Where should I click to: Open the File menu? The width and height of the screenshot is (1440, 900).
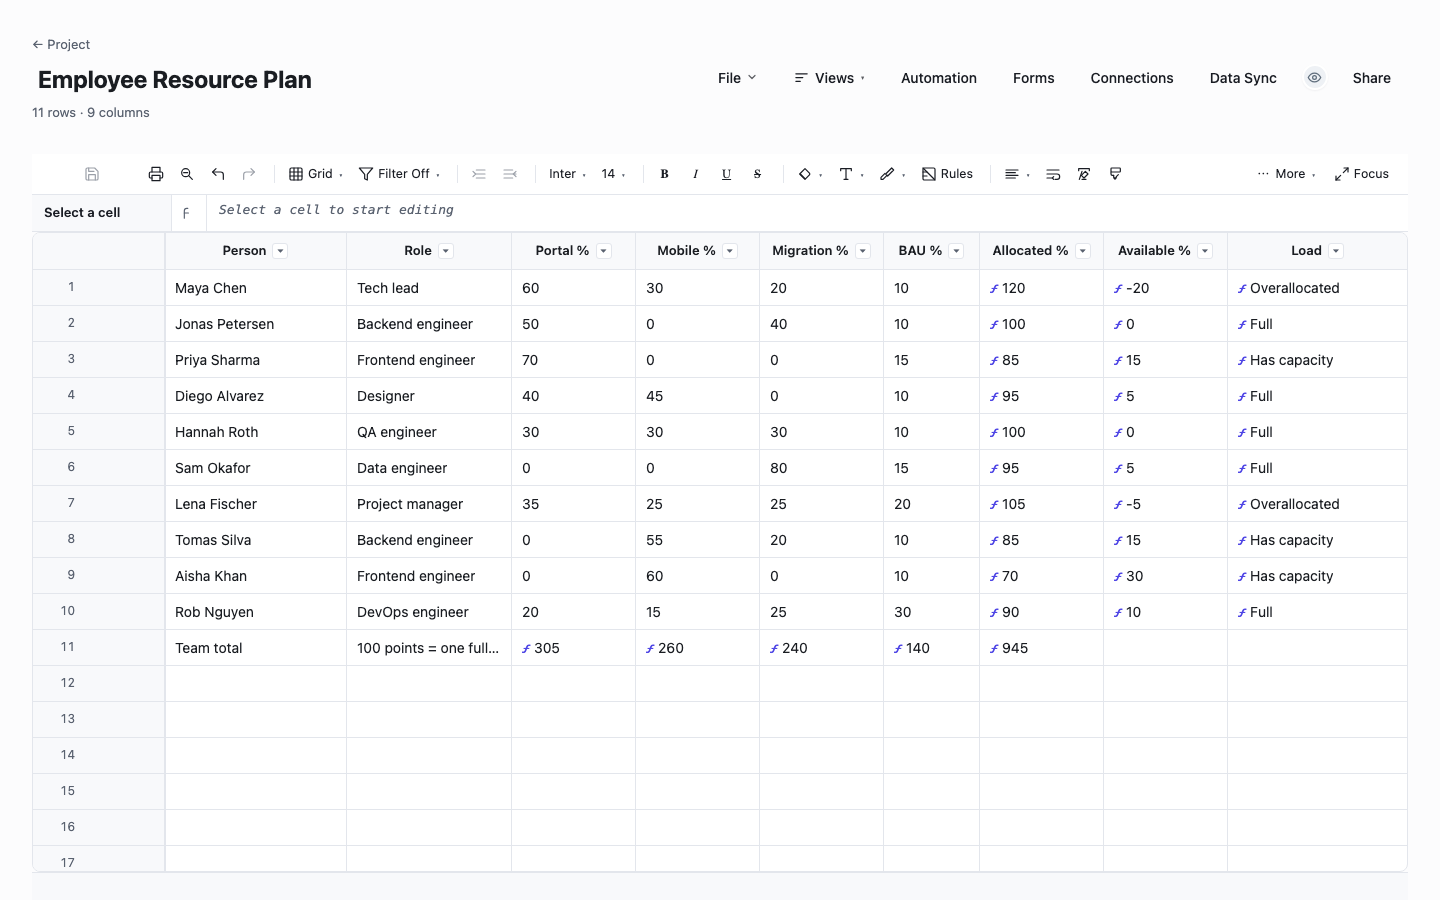coord(737,78)
